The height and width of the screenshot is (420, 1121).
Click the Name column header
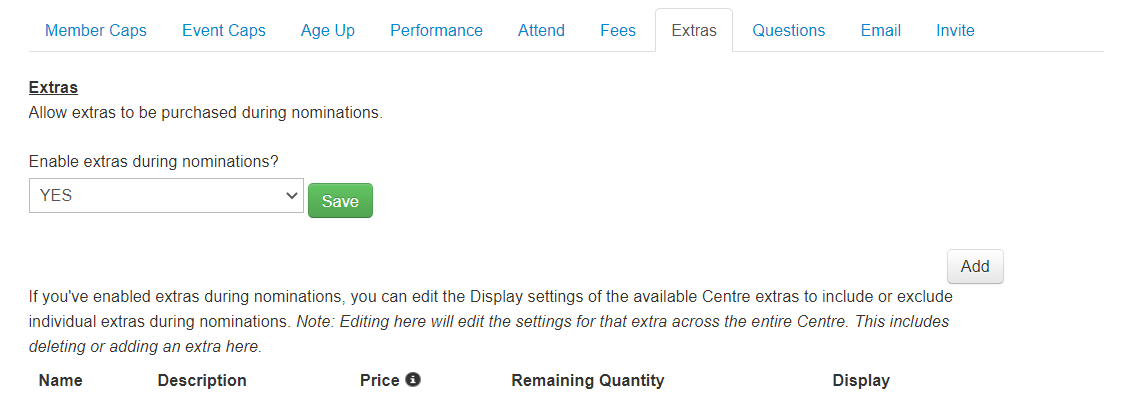tap(61, 380)
